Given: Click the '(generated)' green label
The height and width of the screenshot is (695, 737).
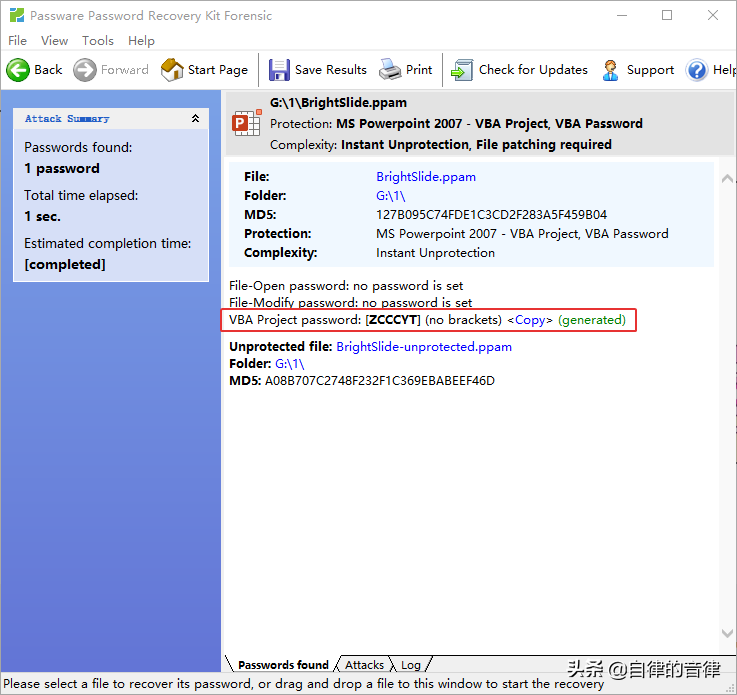Looking at the screenshot, I should pos(592,320).
